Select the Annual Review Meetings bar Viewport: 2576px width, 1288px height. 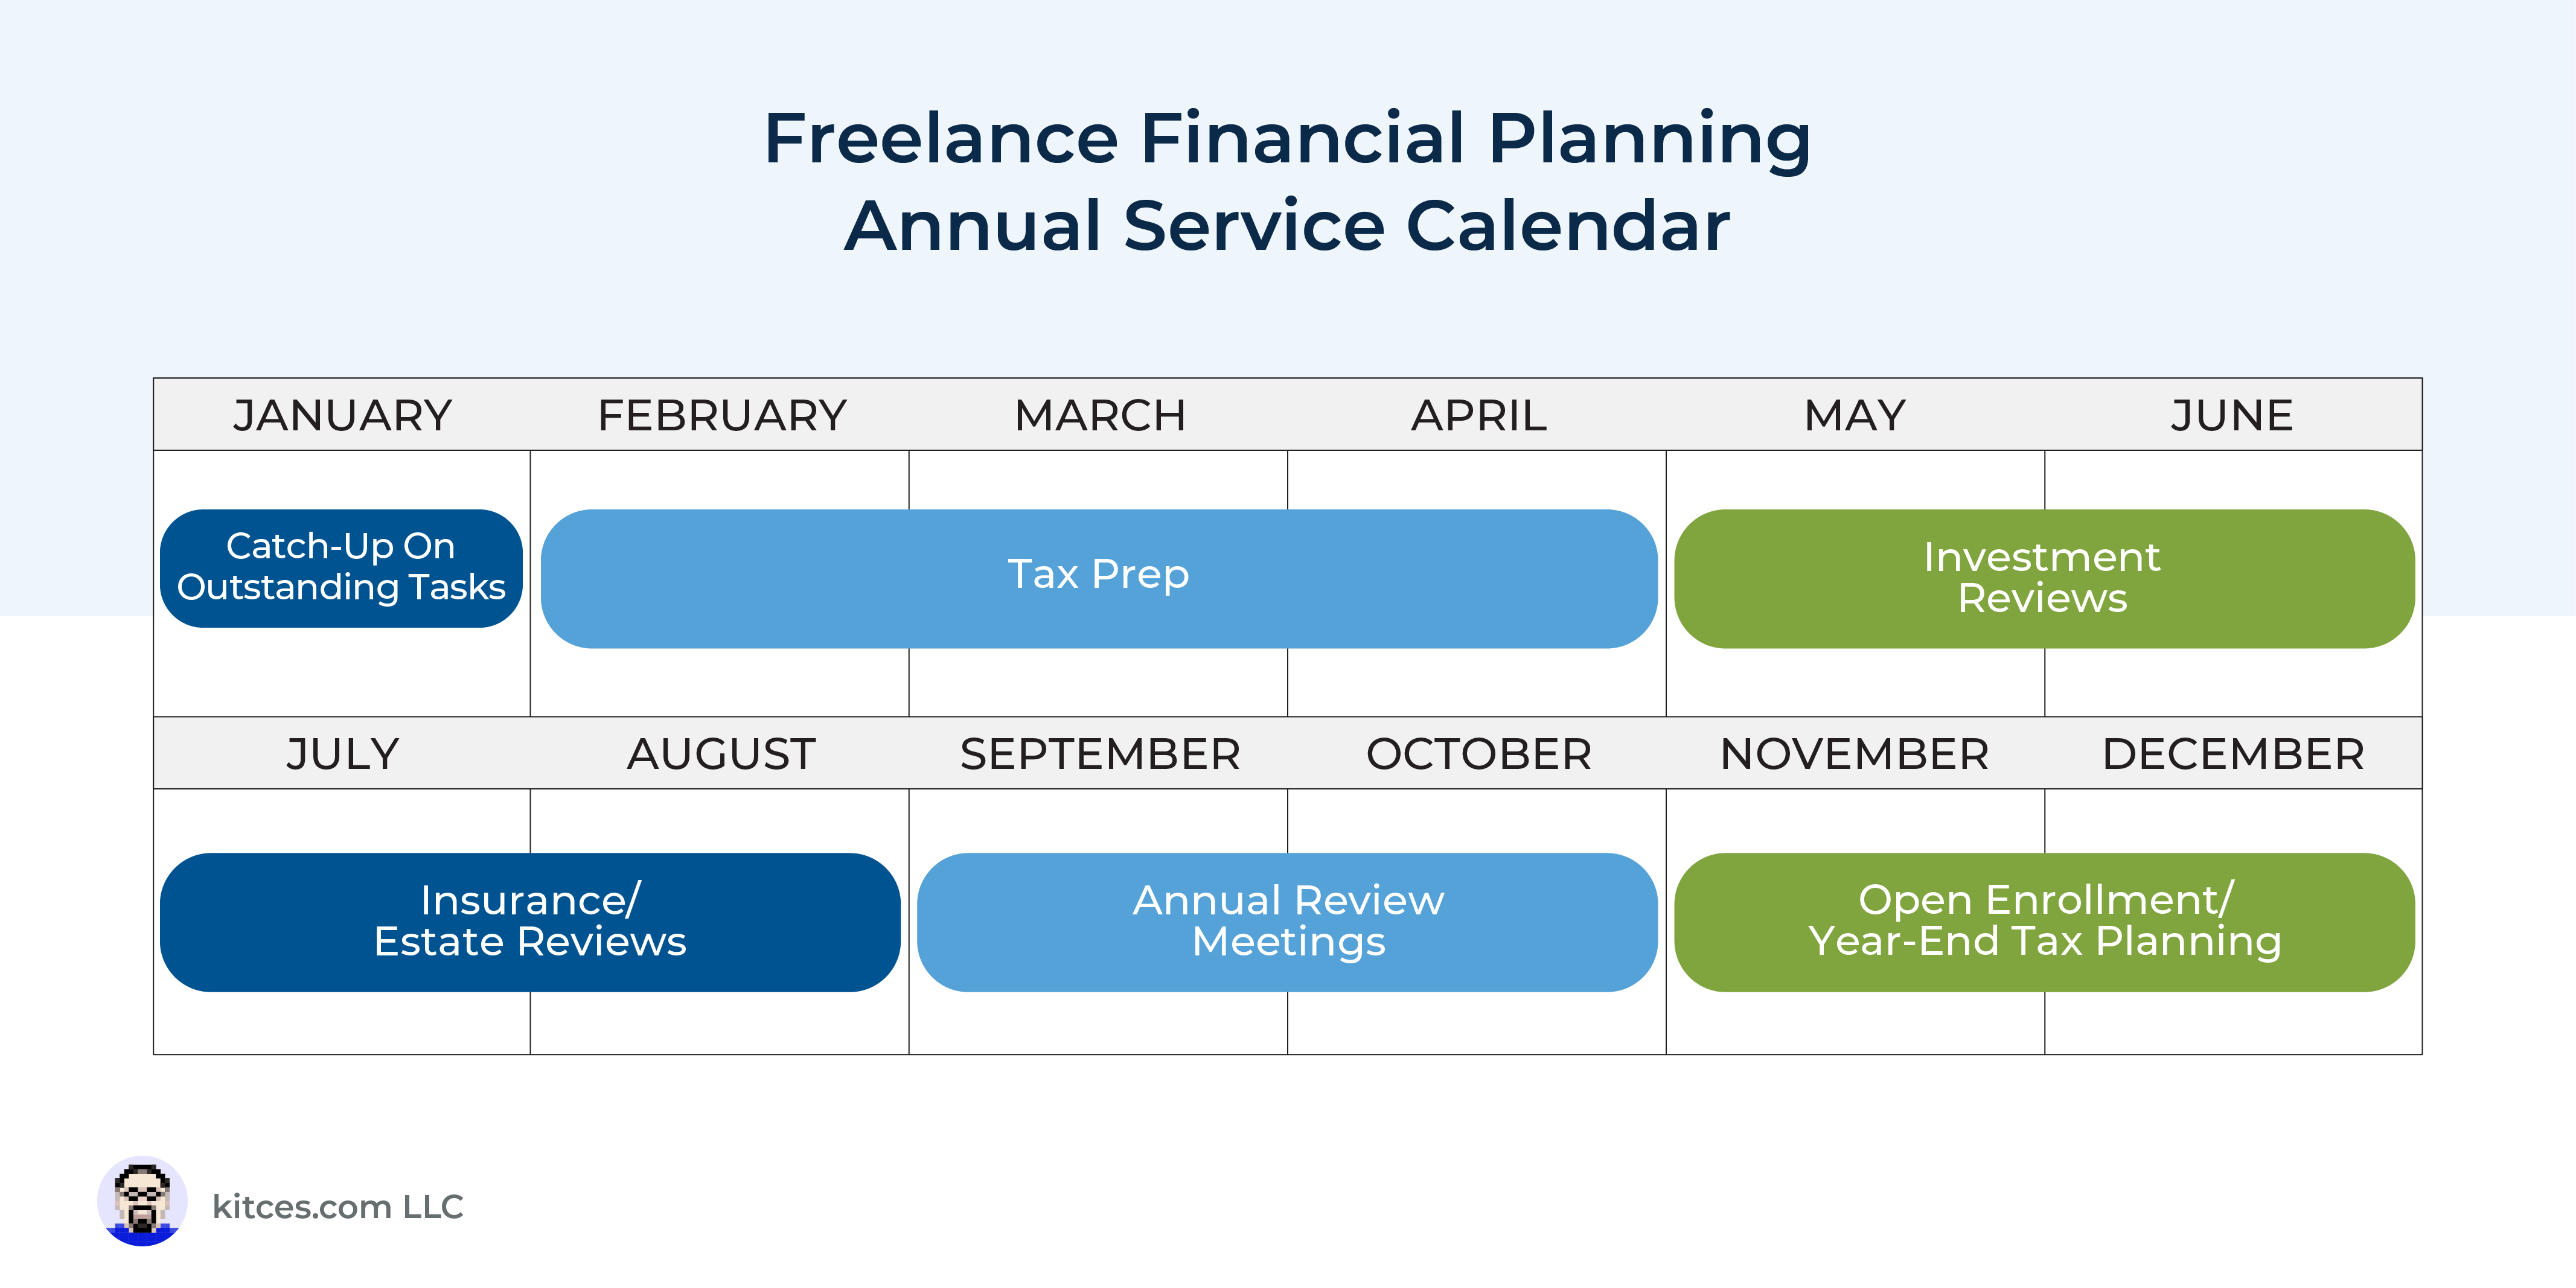[x=1287, y=921]
